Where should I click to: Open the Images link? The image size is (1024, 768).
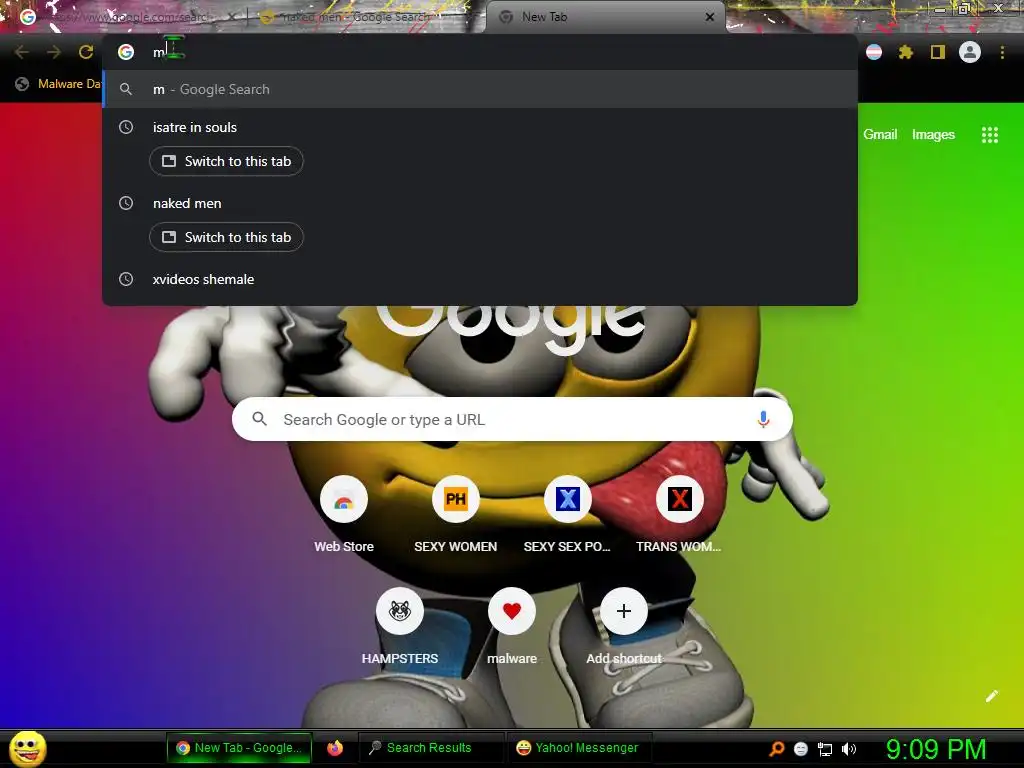pyautogui.click(x=933, y=135)
